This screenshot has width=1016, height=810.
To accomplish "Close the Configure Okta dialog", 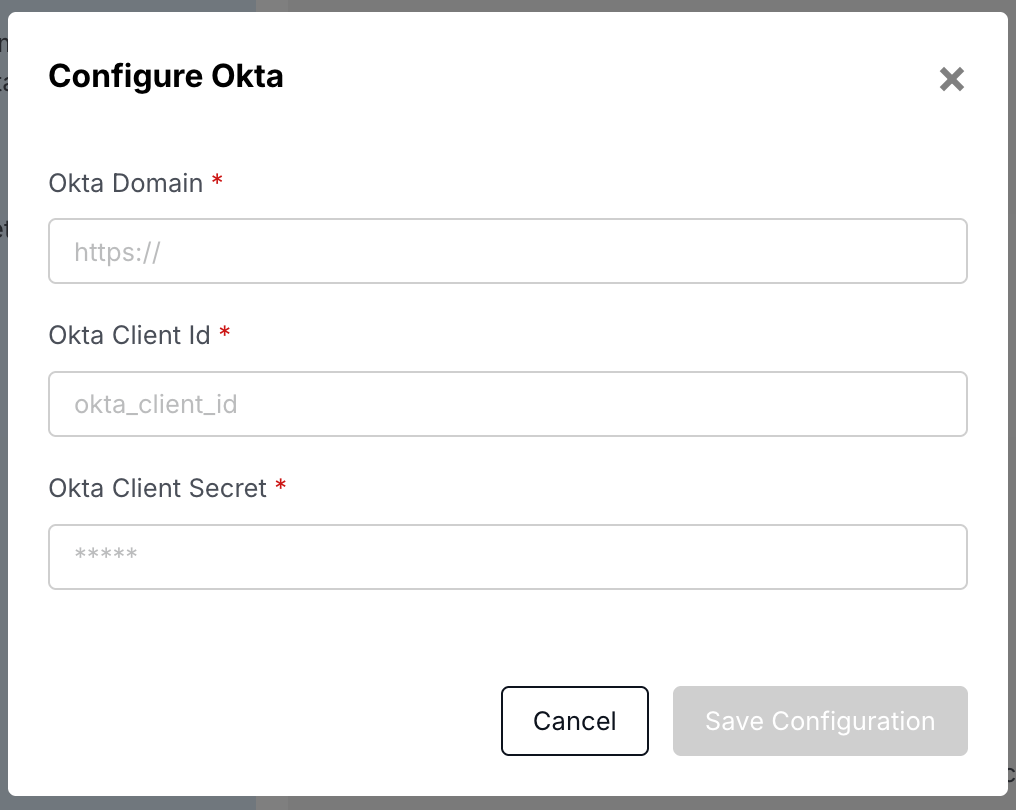I will click(951, 79).
